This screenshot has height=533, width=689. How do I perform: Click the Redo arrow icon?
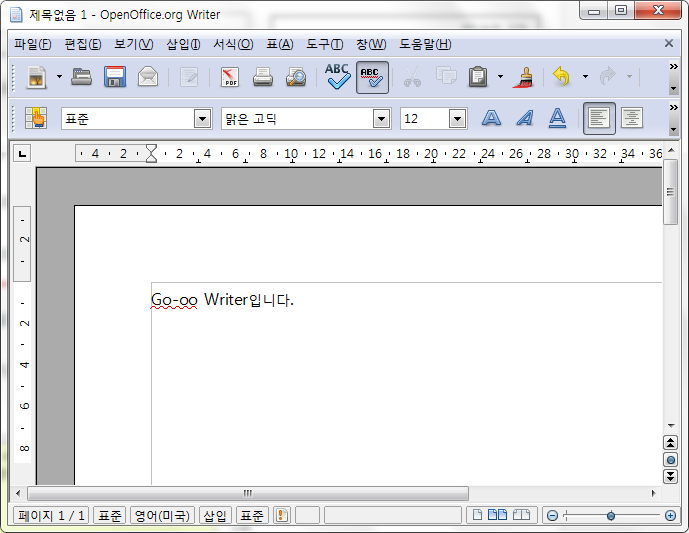(x=607, y=76)
